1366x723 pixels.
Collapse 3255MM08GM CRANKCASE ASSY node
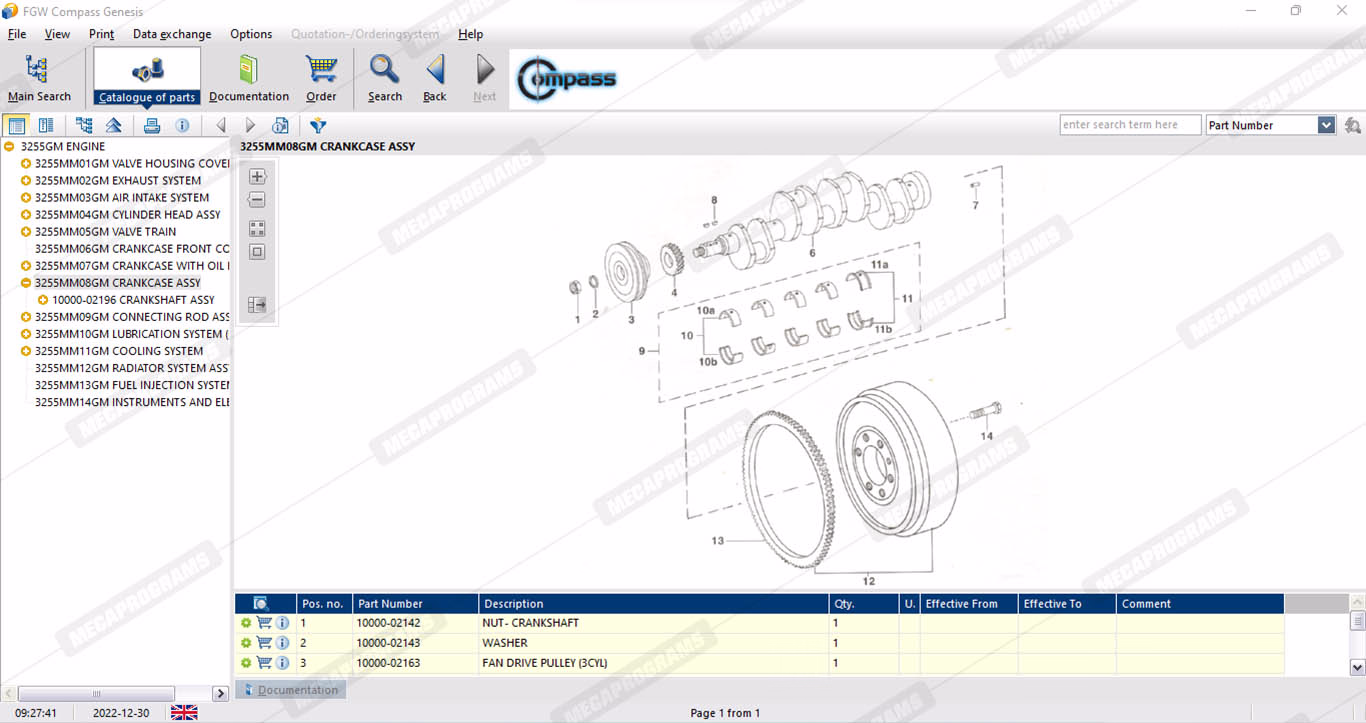[x=26, y=283]
